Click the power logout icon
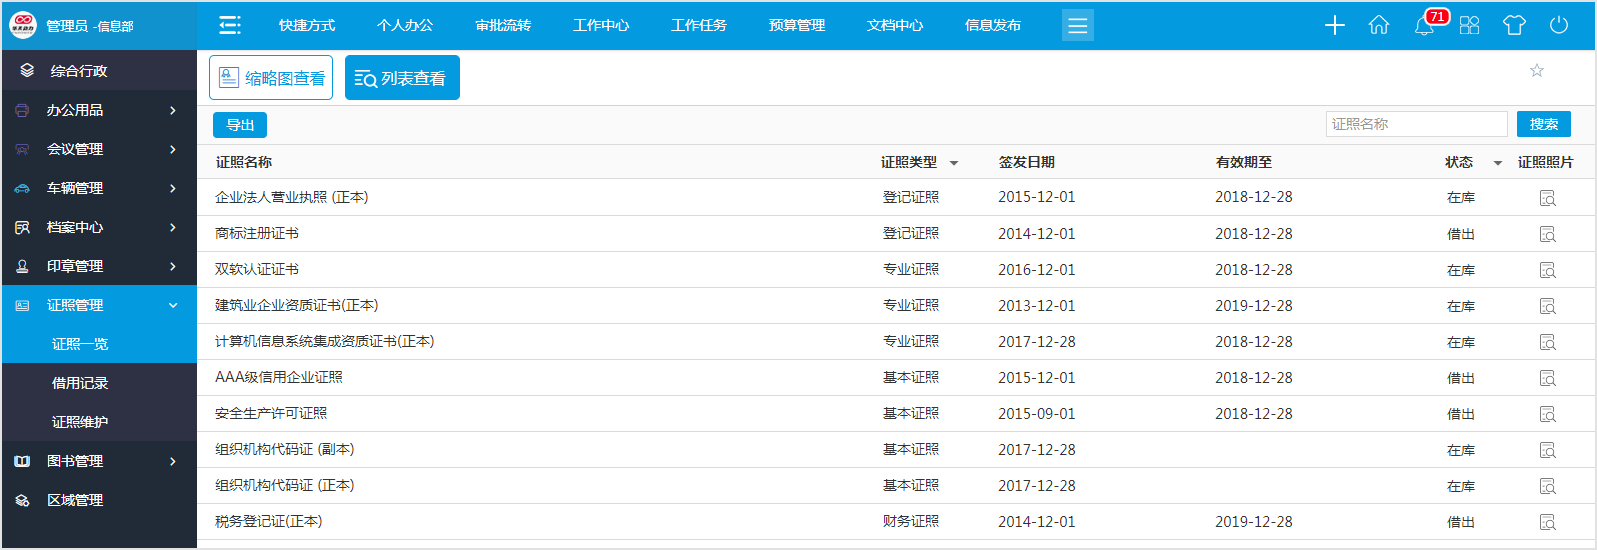 1559,25
